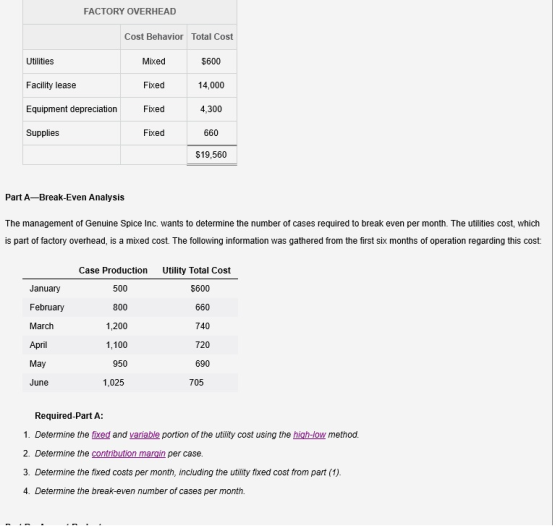
Task: Select the Equipment depreciation 4,300 cell
Action: pos(211,109)
